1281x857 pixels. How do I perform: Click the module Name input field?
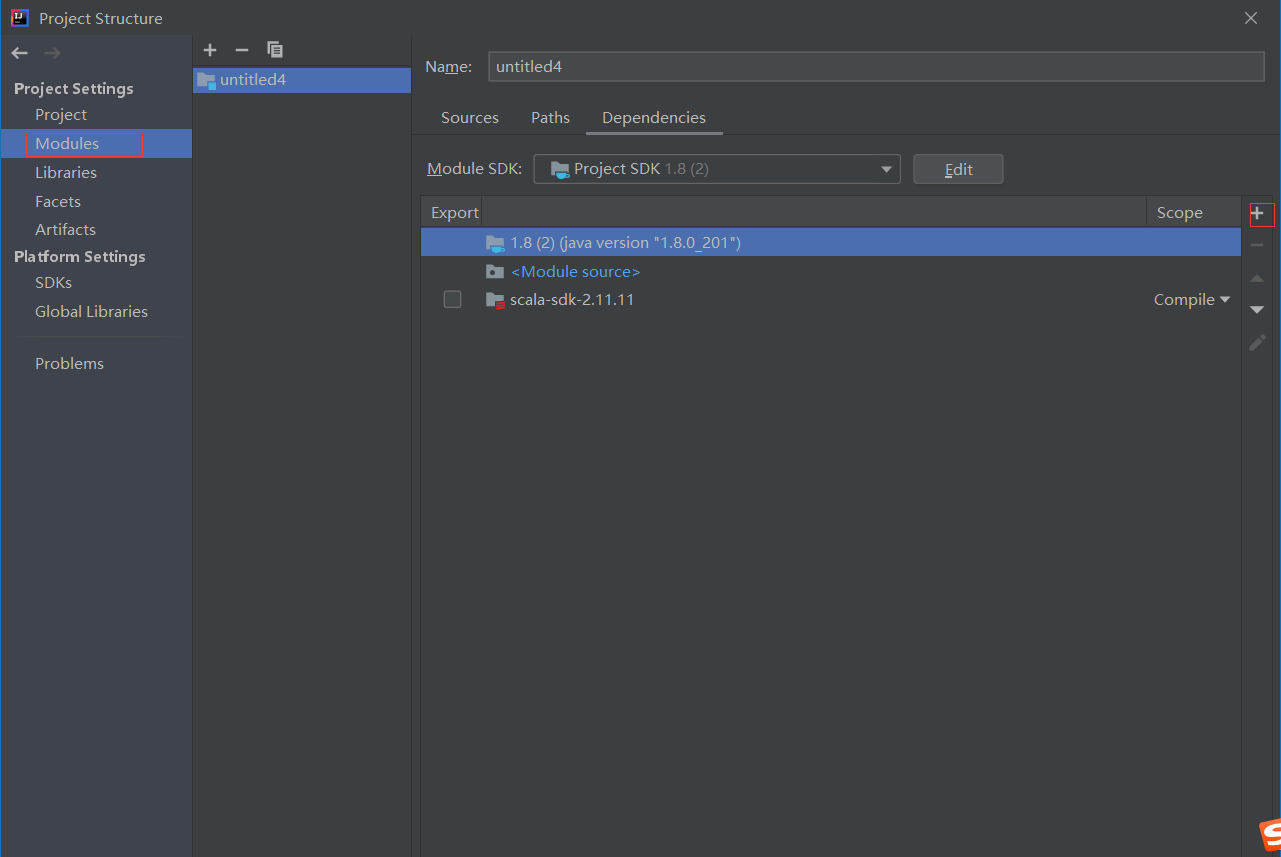click(x=876, y=66)
